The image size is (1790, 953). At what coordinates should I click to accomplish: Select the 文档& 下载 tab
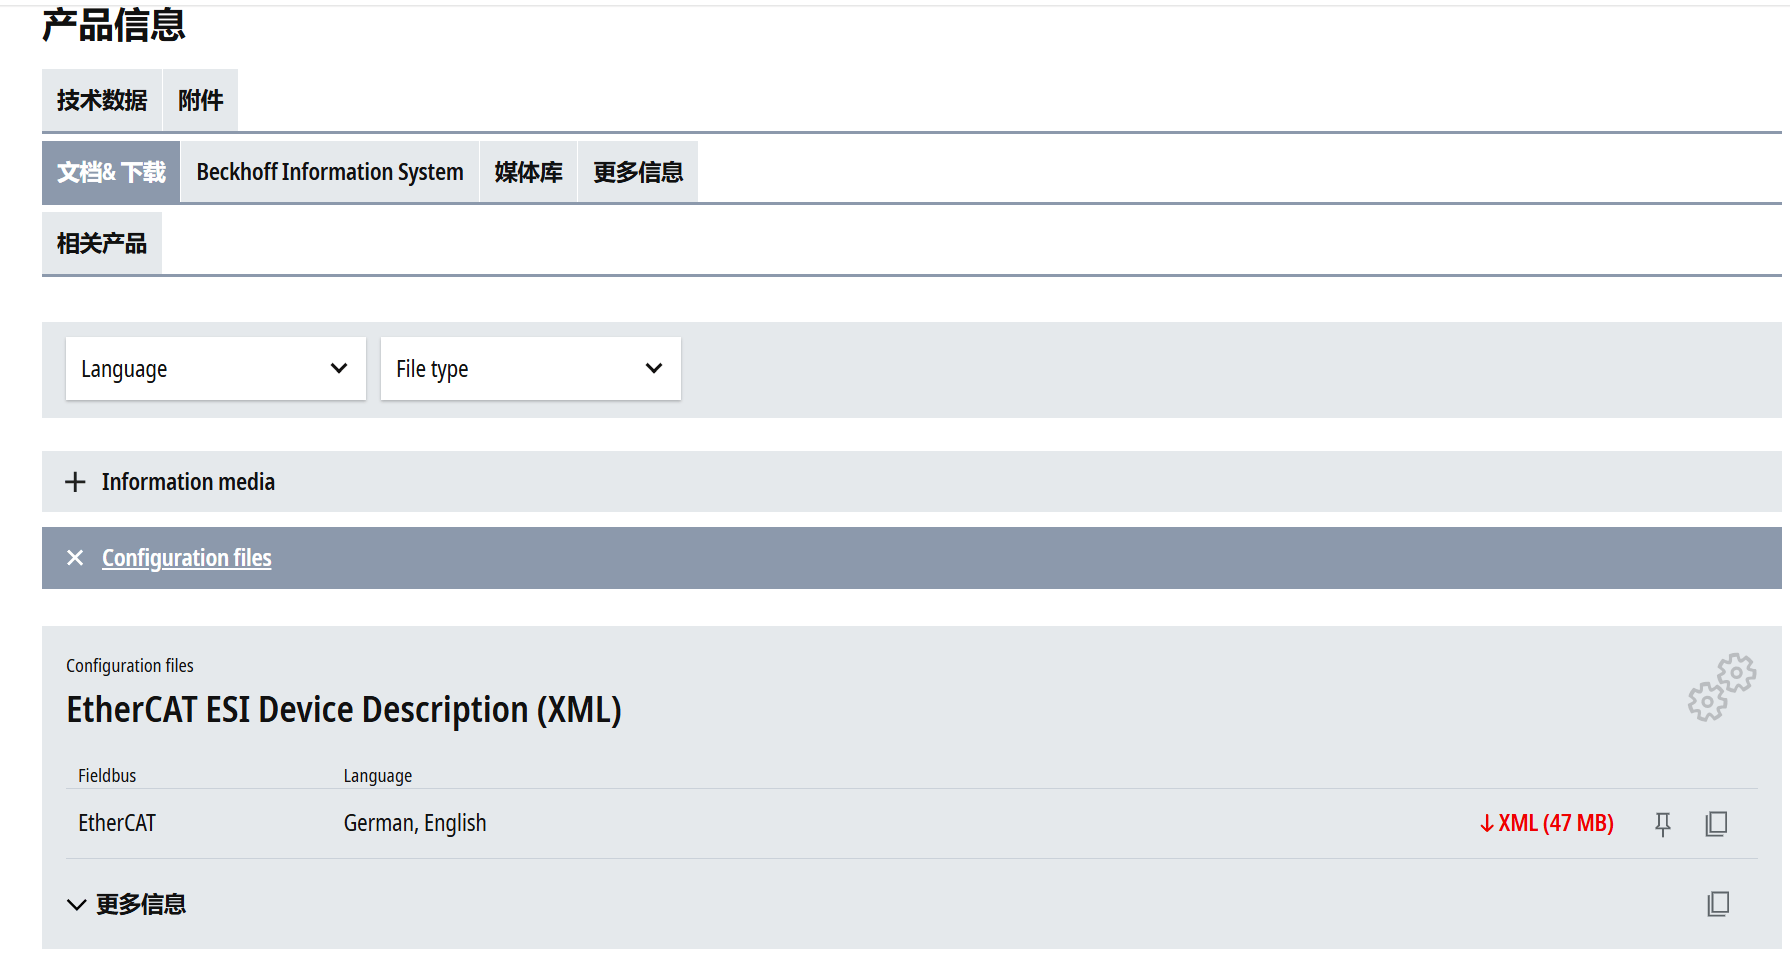click(111, 172)
